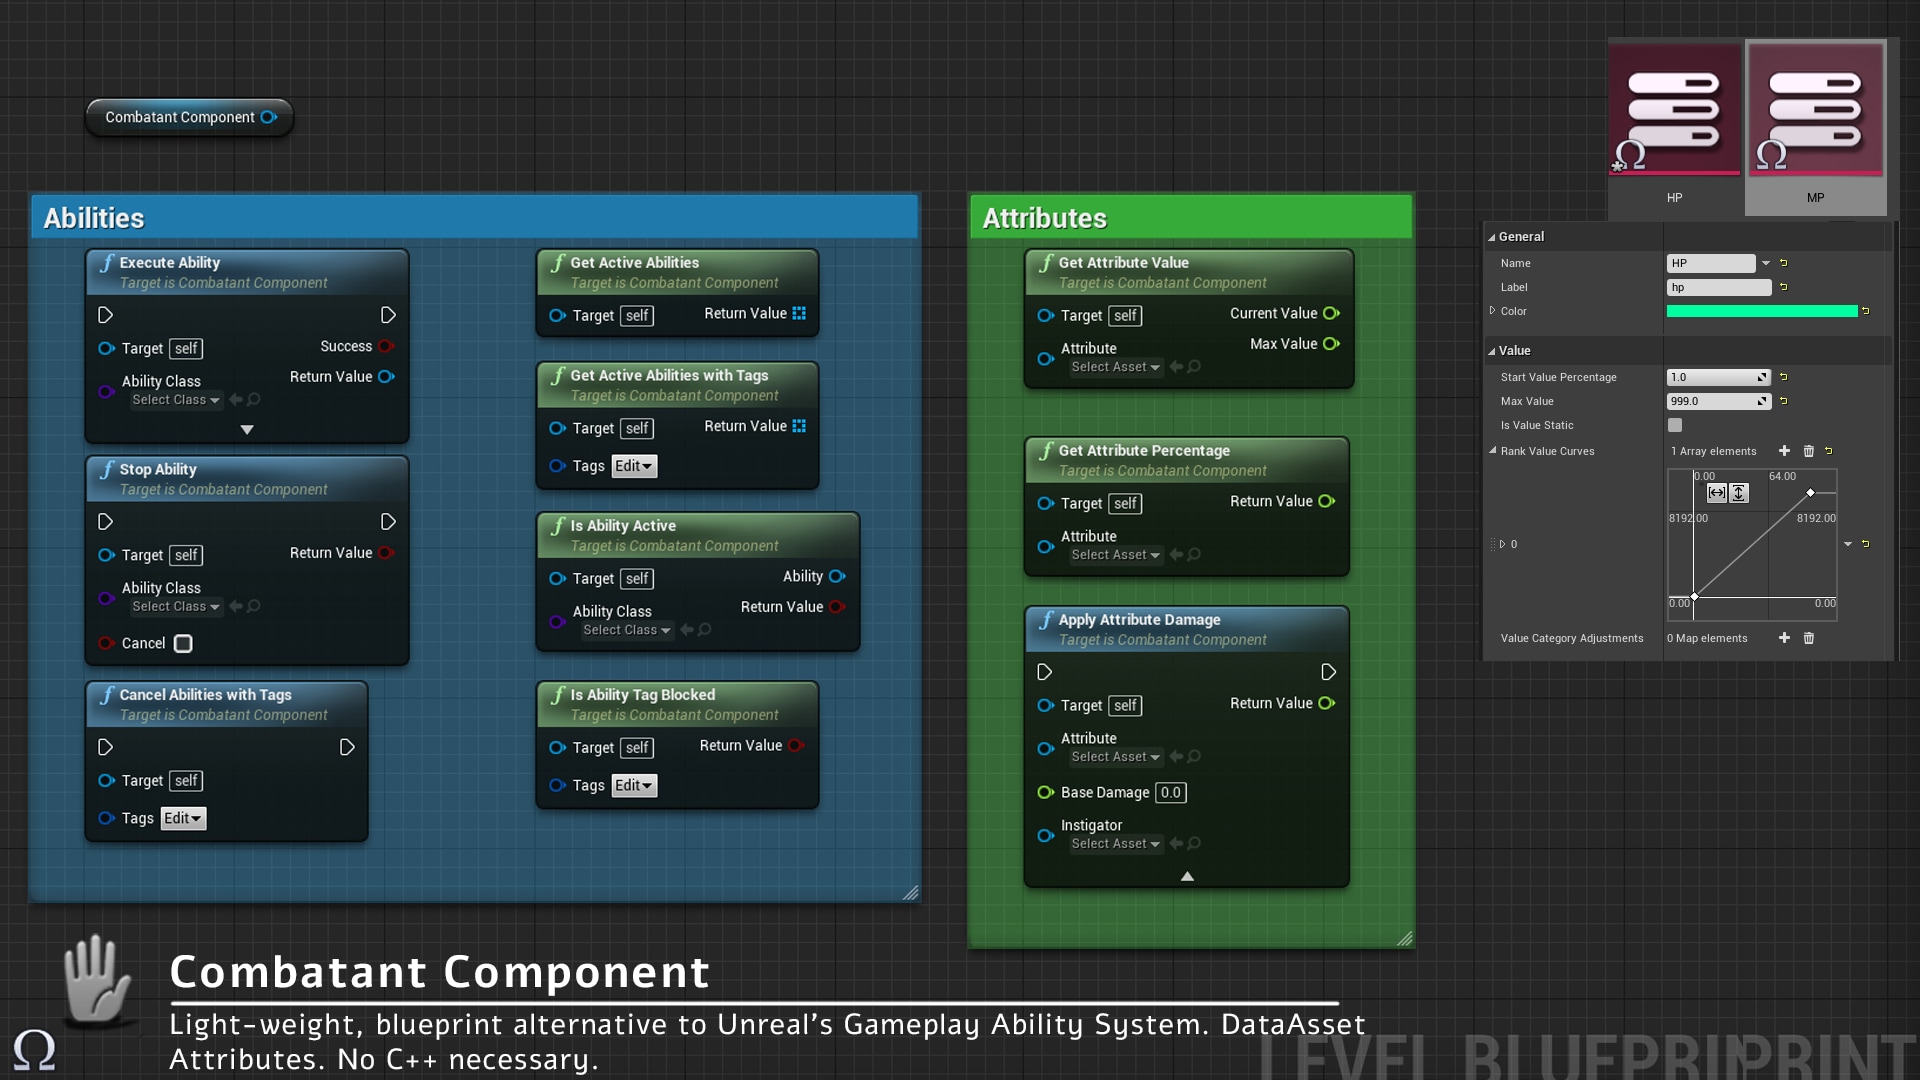The width and height of the screenshot is (1920, 1080).
Task: Expand the Color property
Action: pyautogui.click(x=1492, y=311)
